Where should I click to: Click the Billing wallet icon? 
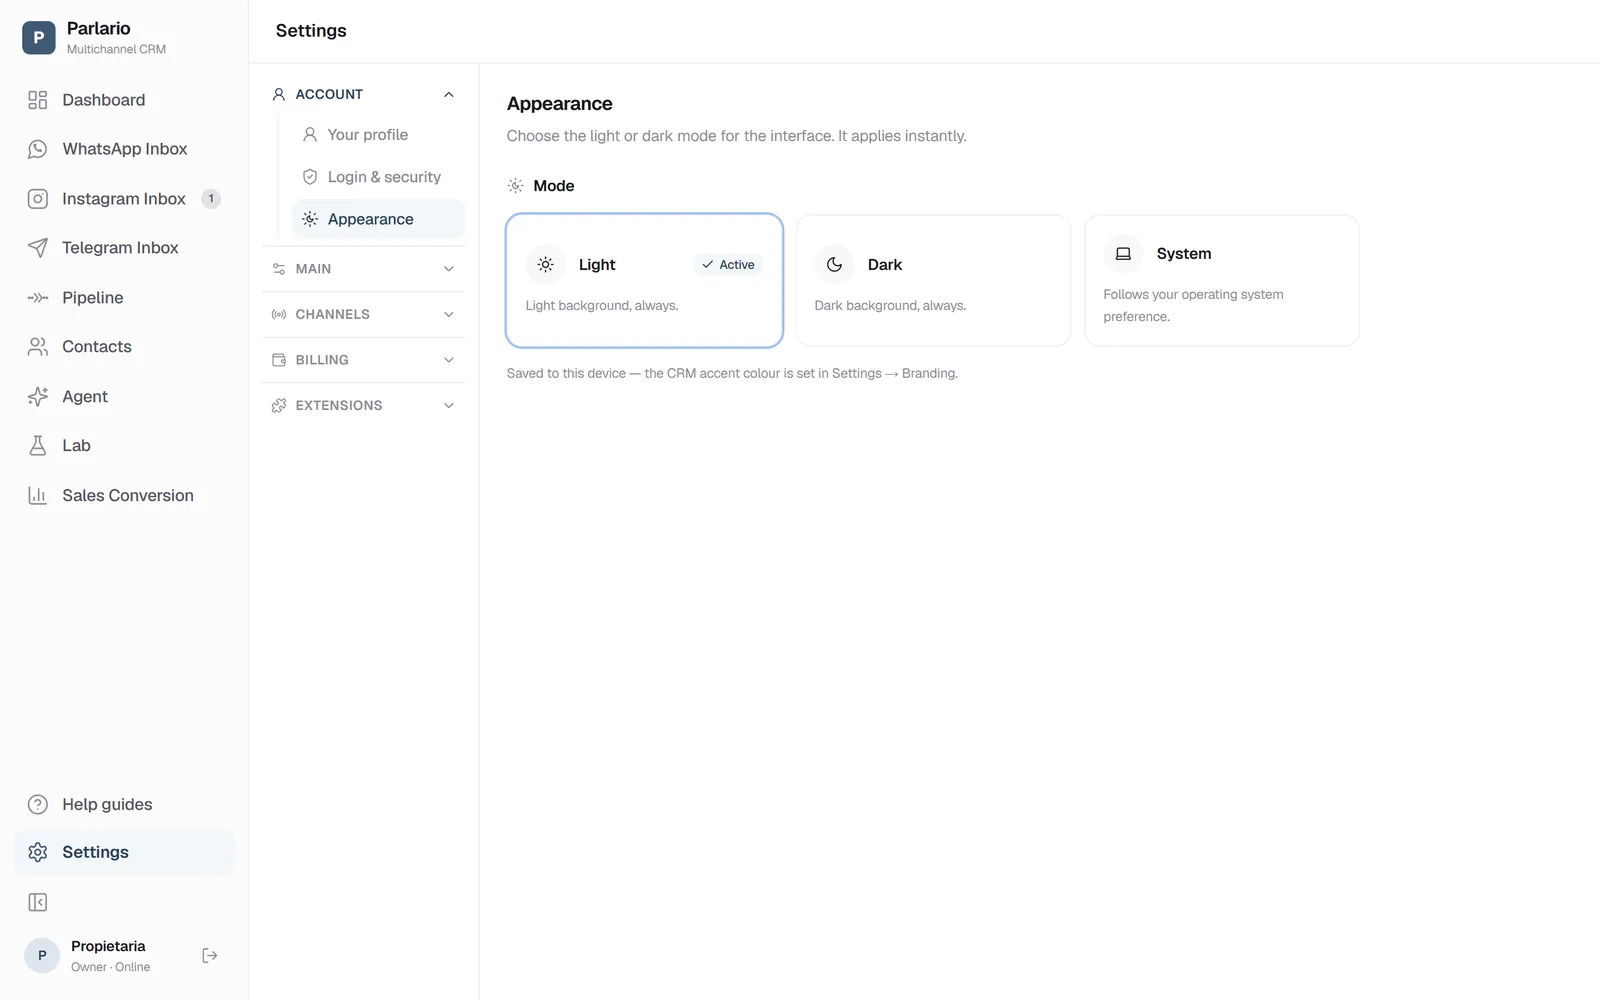[x=279, y=360]
